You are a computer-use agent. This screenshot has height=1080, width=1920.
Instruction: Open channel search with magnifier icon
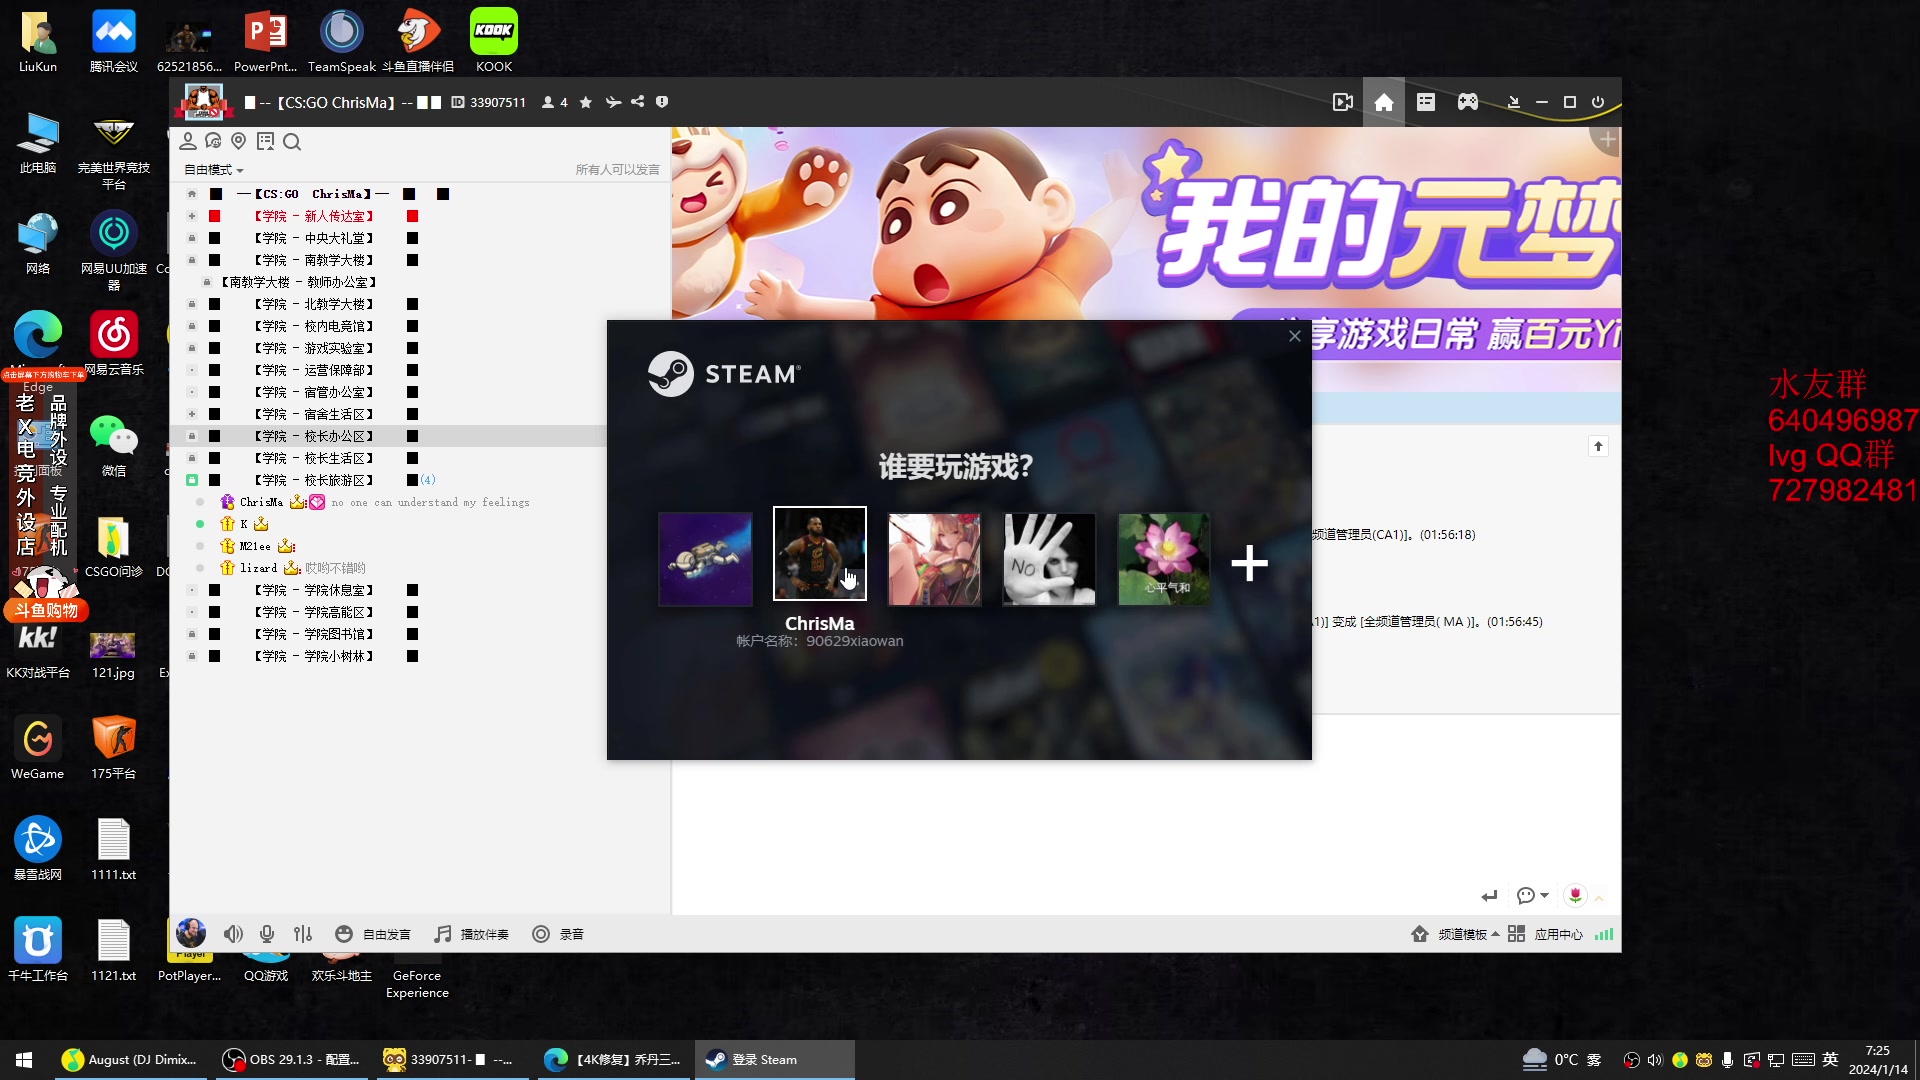[291, 142]
